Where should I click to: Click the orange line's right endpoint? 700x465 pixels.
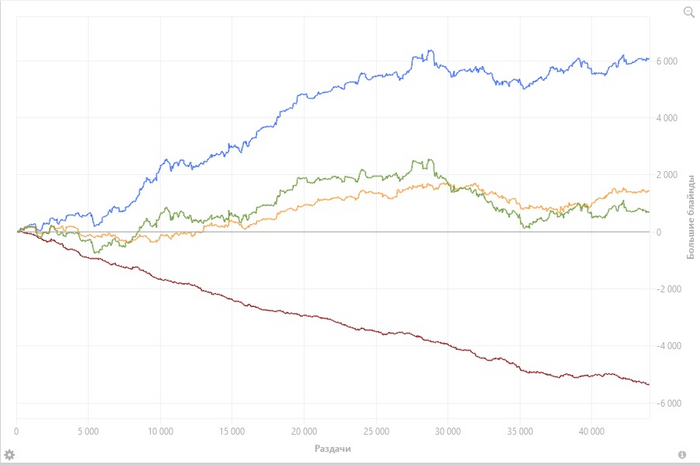tap(649, 191)
